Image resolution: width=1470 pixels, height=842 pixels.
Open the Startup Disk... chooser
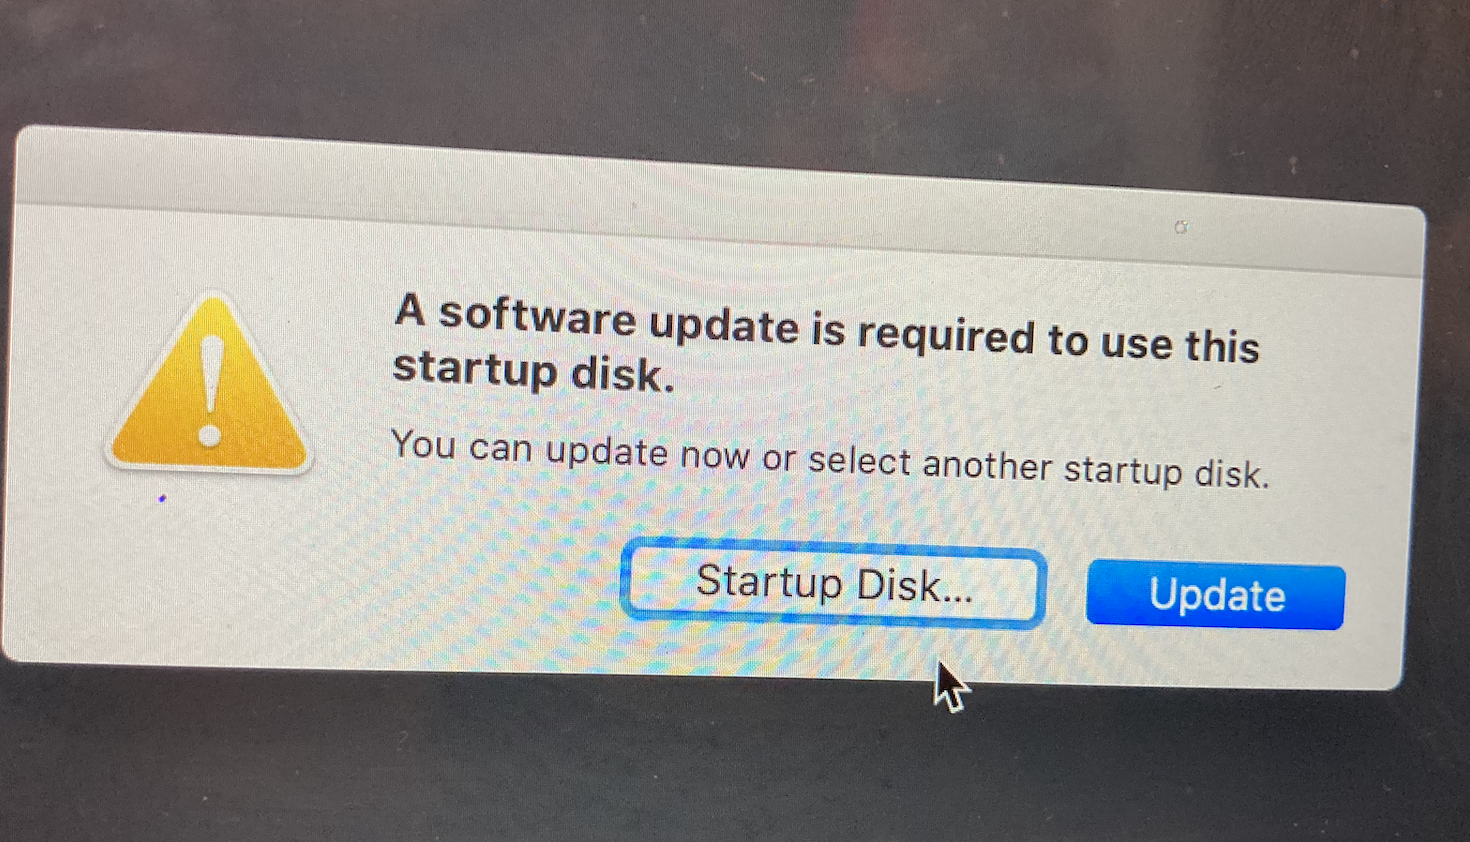click(833, 583)
